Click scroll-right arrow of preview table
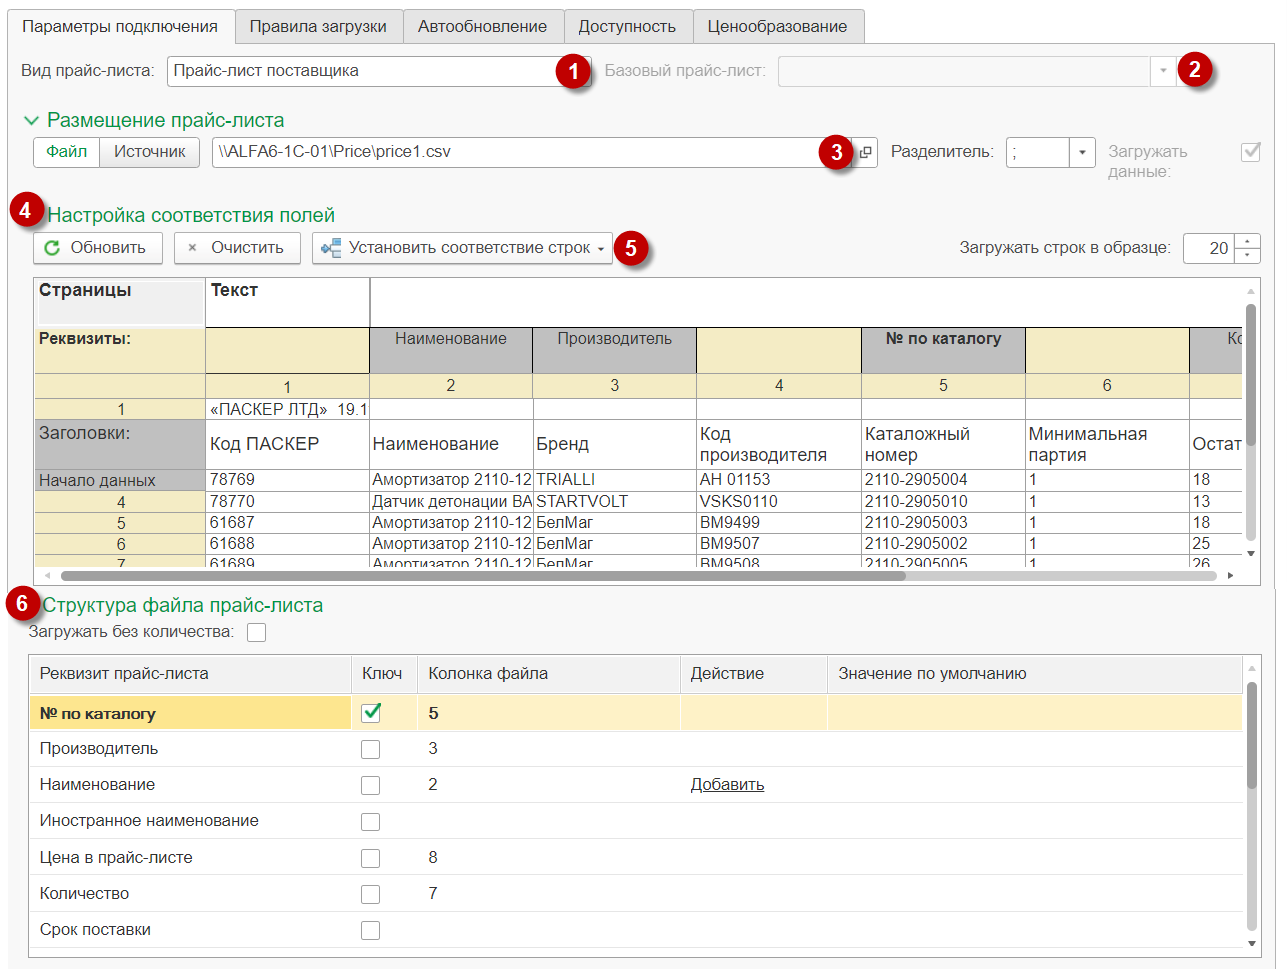This screenshot has width=1287, height=971. pyautogui.click(x=1230, y=576)
